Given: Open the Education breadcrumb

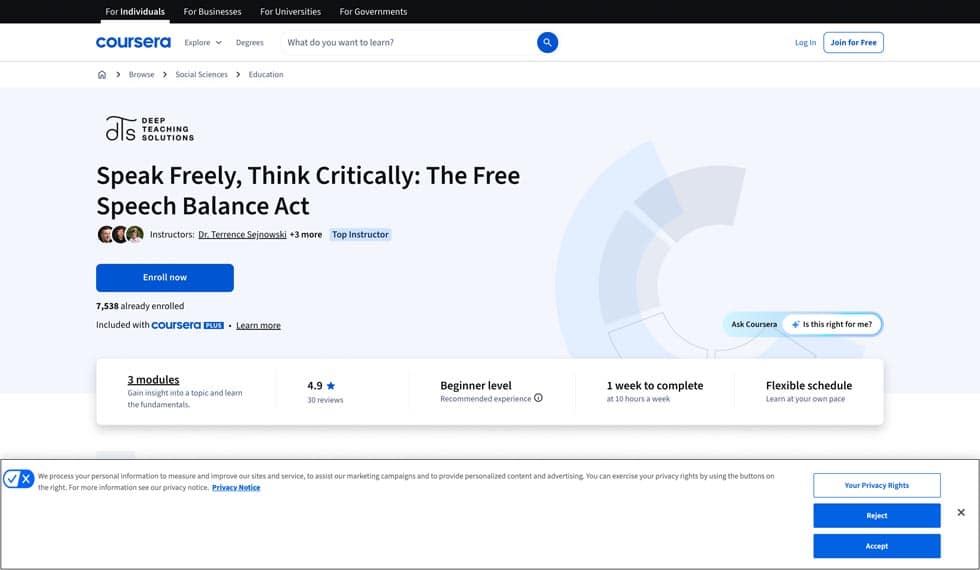Looking at the screenshot, I should pyautogui.click(x=266, y=74).
